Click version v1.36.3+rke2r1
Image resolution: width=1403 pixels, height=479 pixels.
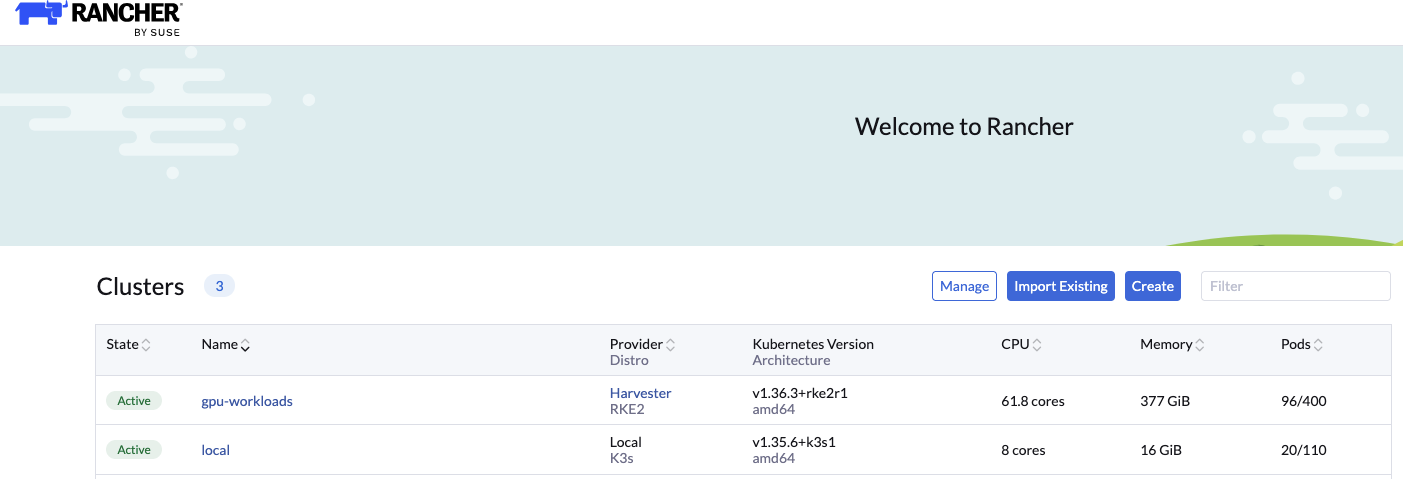(x=800, y=393)
